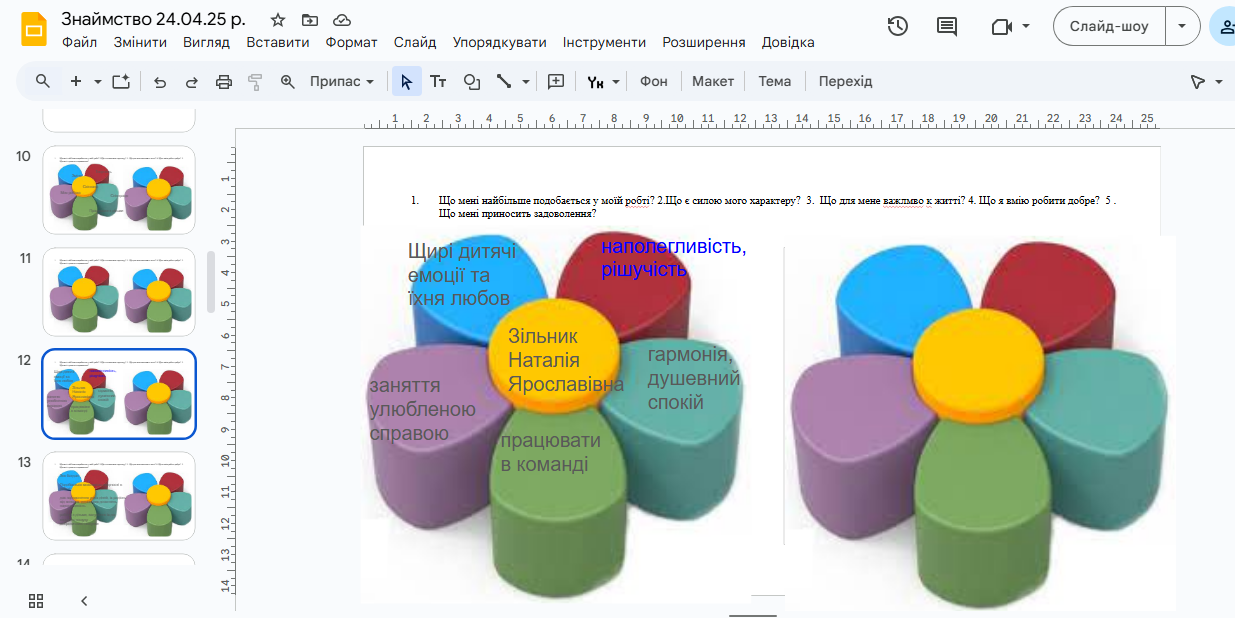Collapse the slide filmstrip panel
The image size is (1235, 618).
(85, 601)
